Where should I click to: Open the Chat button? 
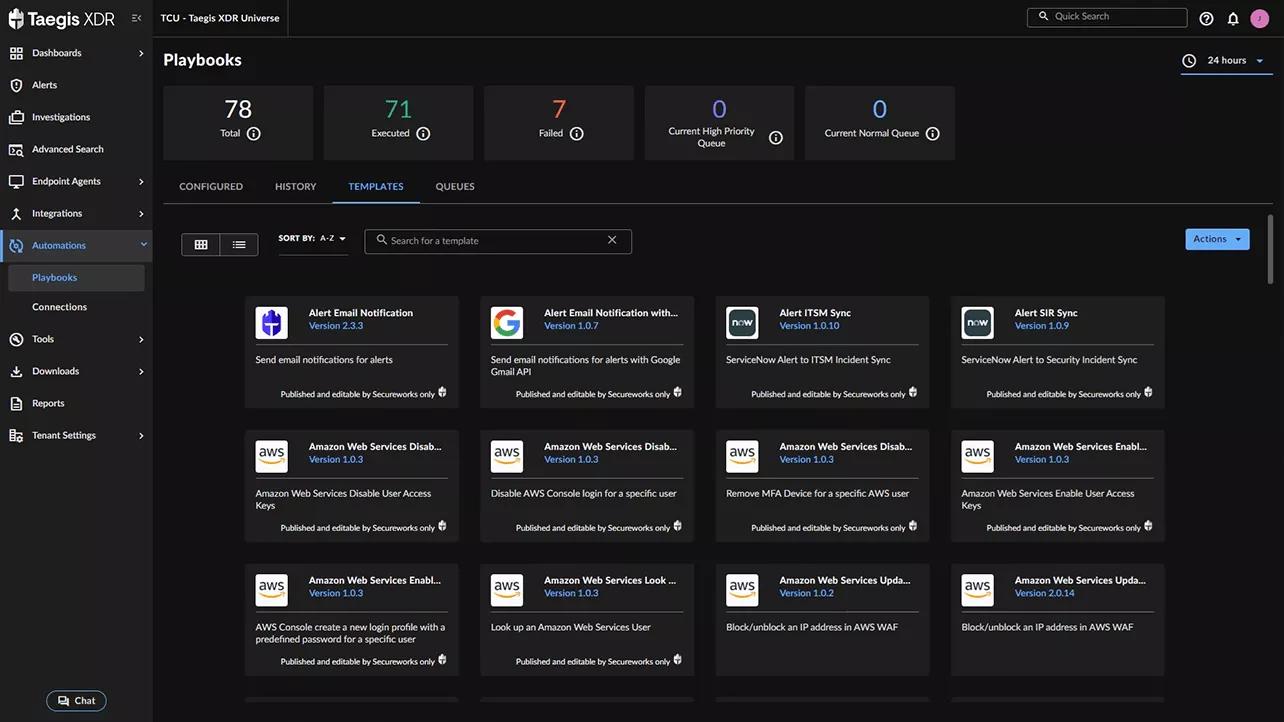point(76,701)
